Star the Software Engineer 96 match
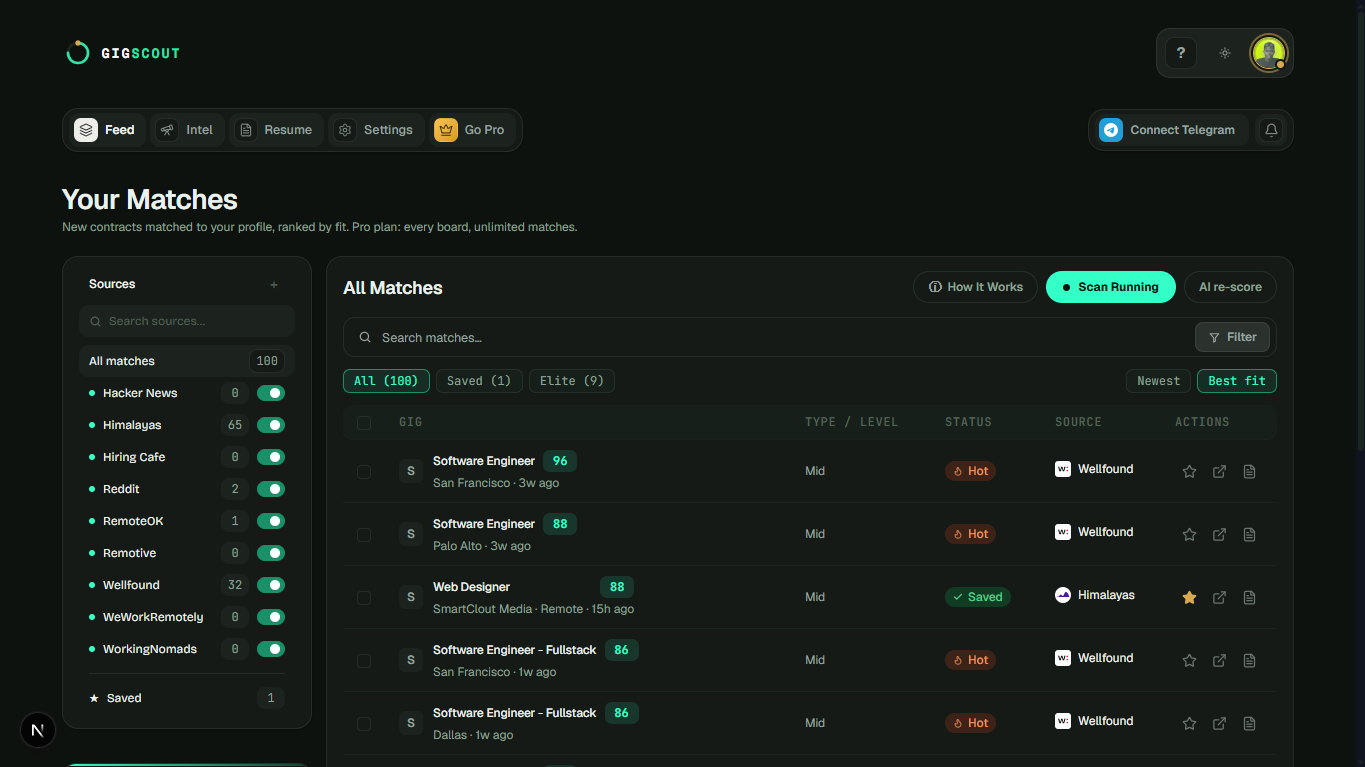Viewport: 1365px width, 767px height. (1189, 471)
